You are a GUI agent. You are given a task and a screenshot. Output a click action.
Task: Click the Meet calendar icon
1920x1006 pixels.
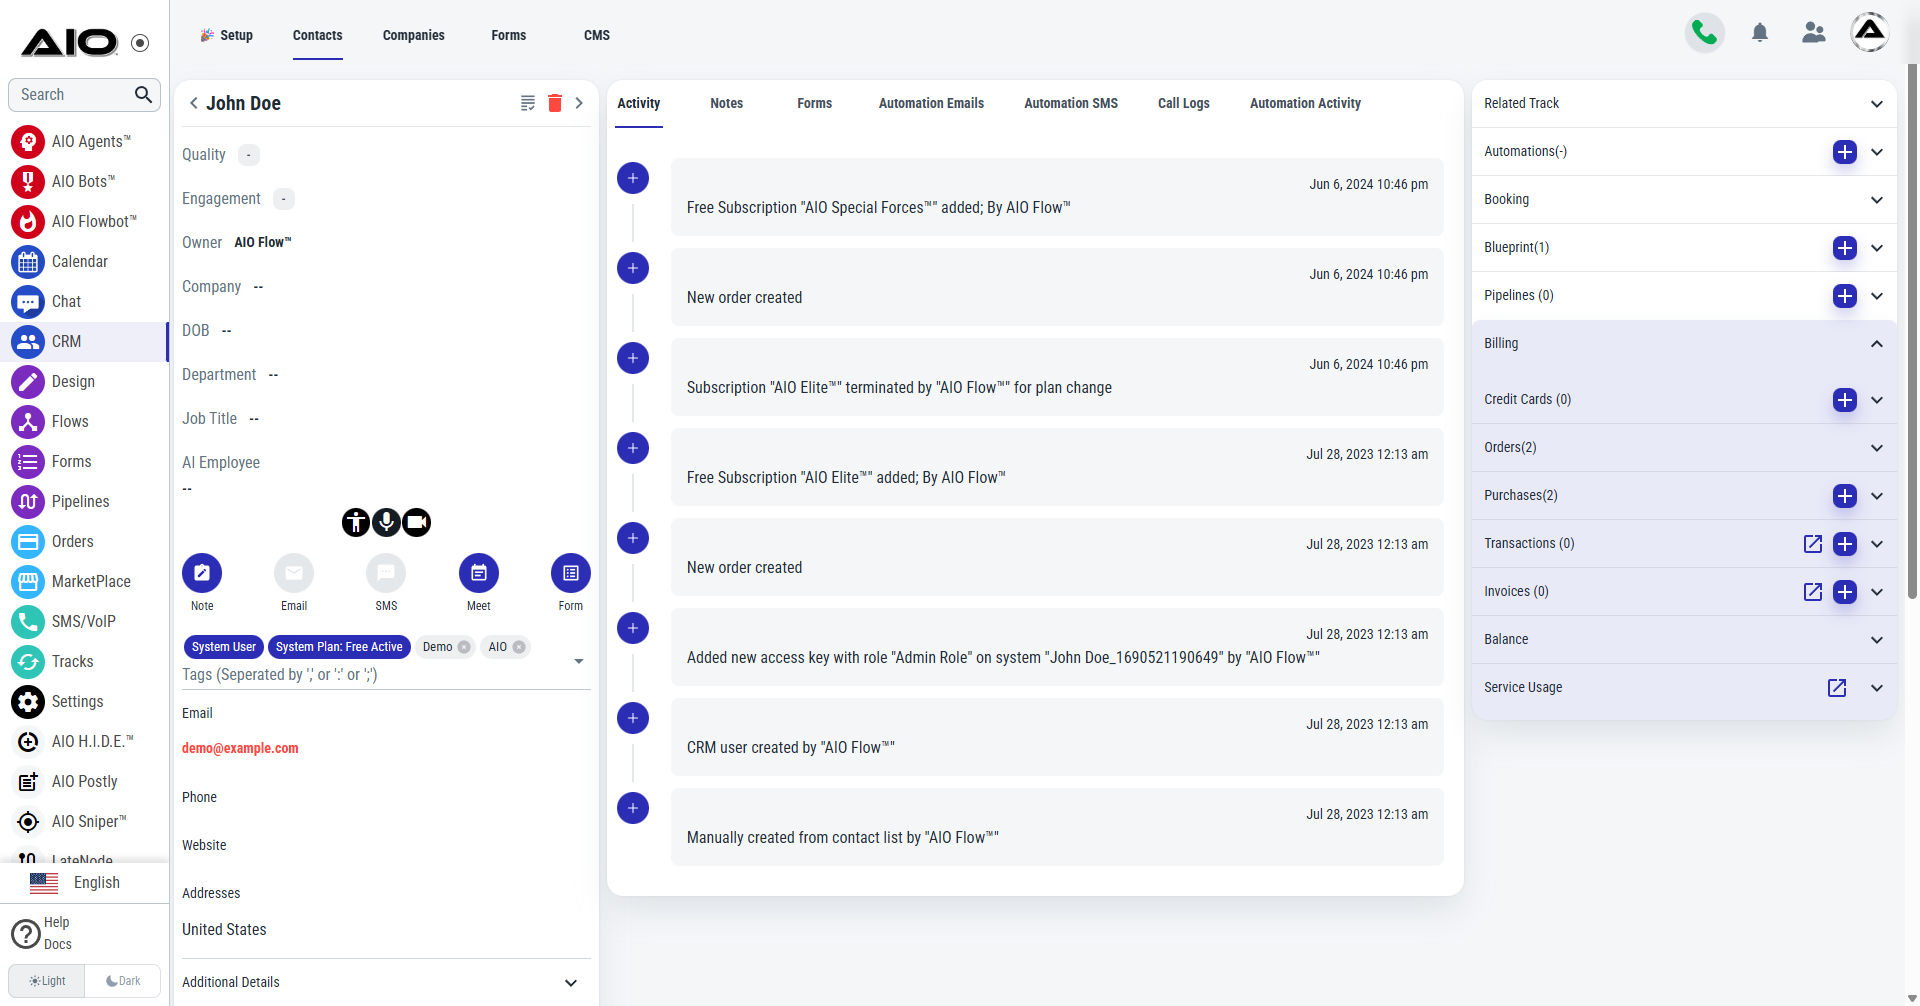(x=478, y=573)
